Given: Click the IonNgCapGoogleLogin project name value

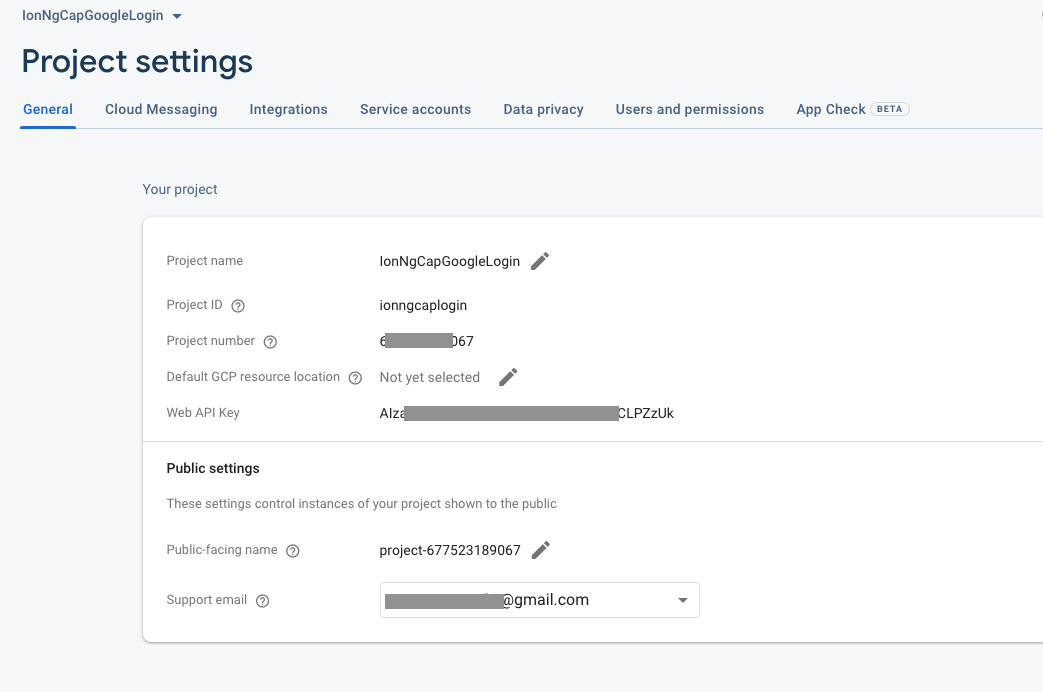Looking at the screenshot, I should (x=450, y=261).
